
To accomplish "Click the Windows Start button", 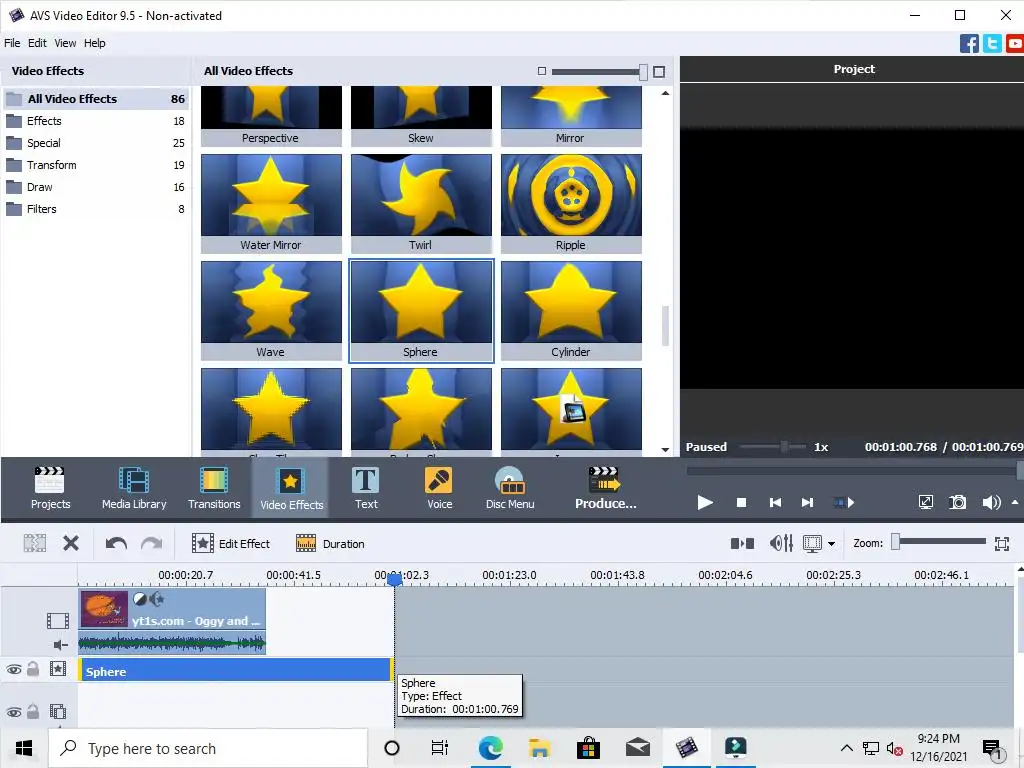I will 24,748.
